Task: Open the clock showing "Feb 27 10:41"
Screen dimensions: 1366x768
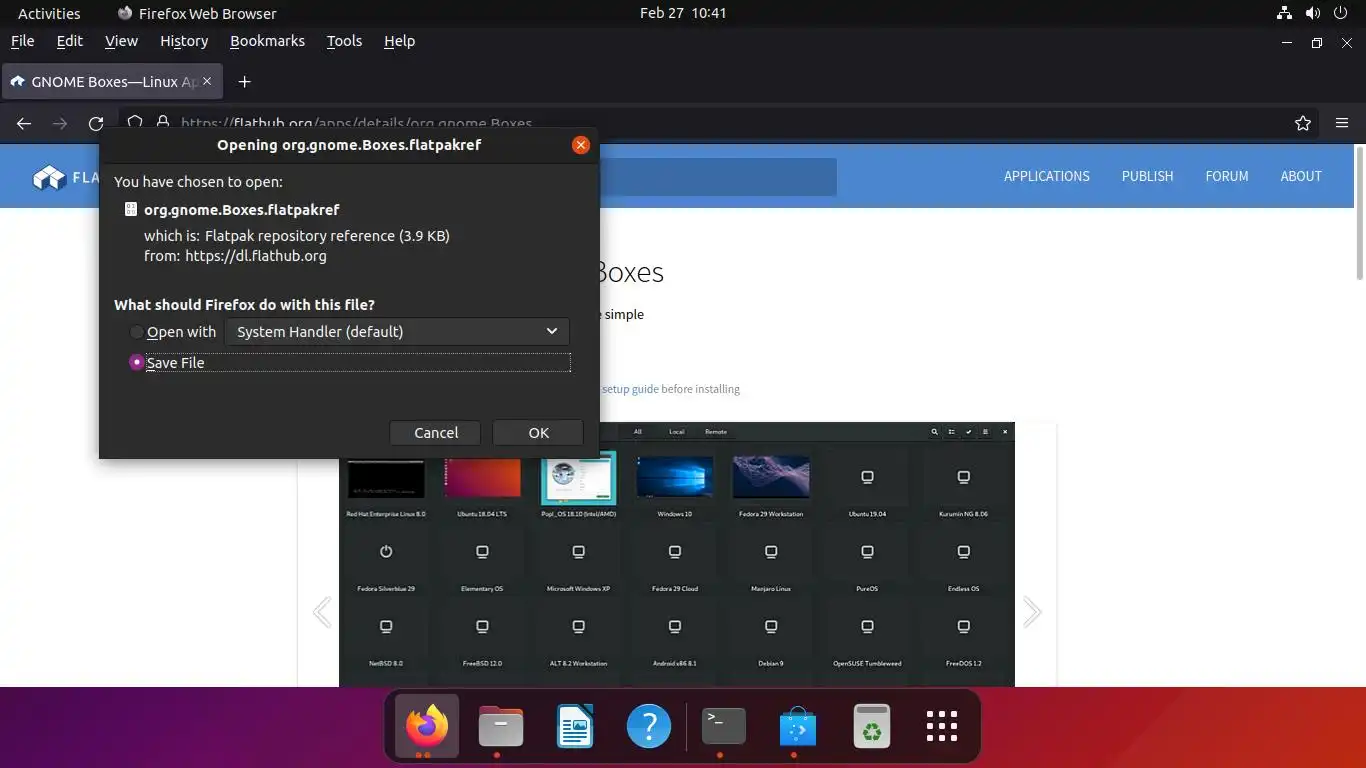Action: coord(683,13)
